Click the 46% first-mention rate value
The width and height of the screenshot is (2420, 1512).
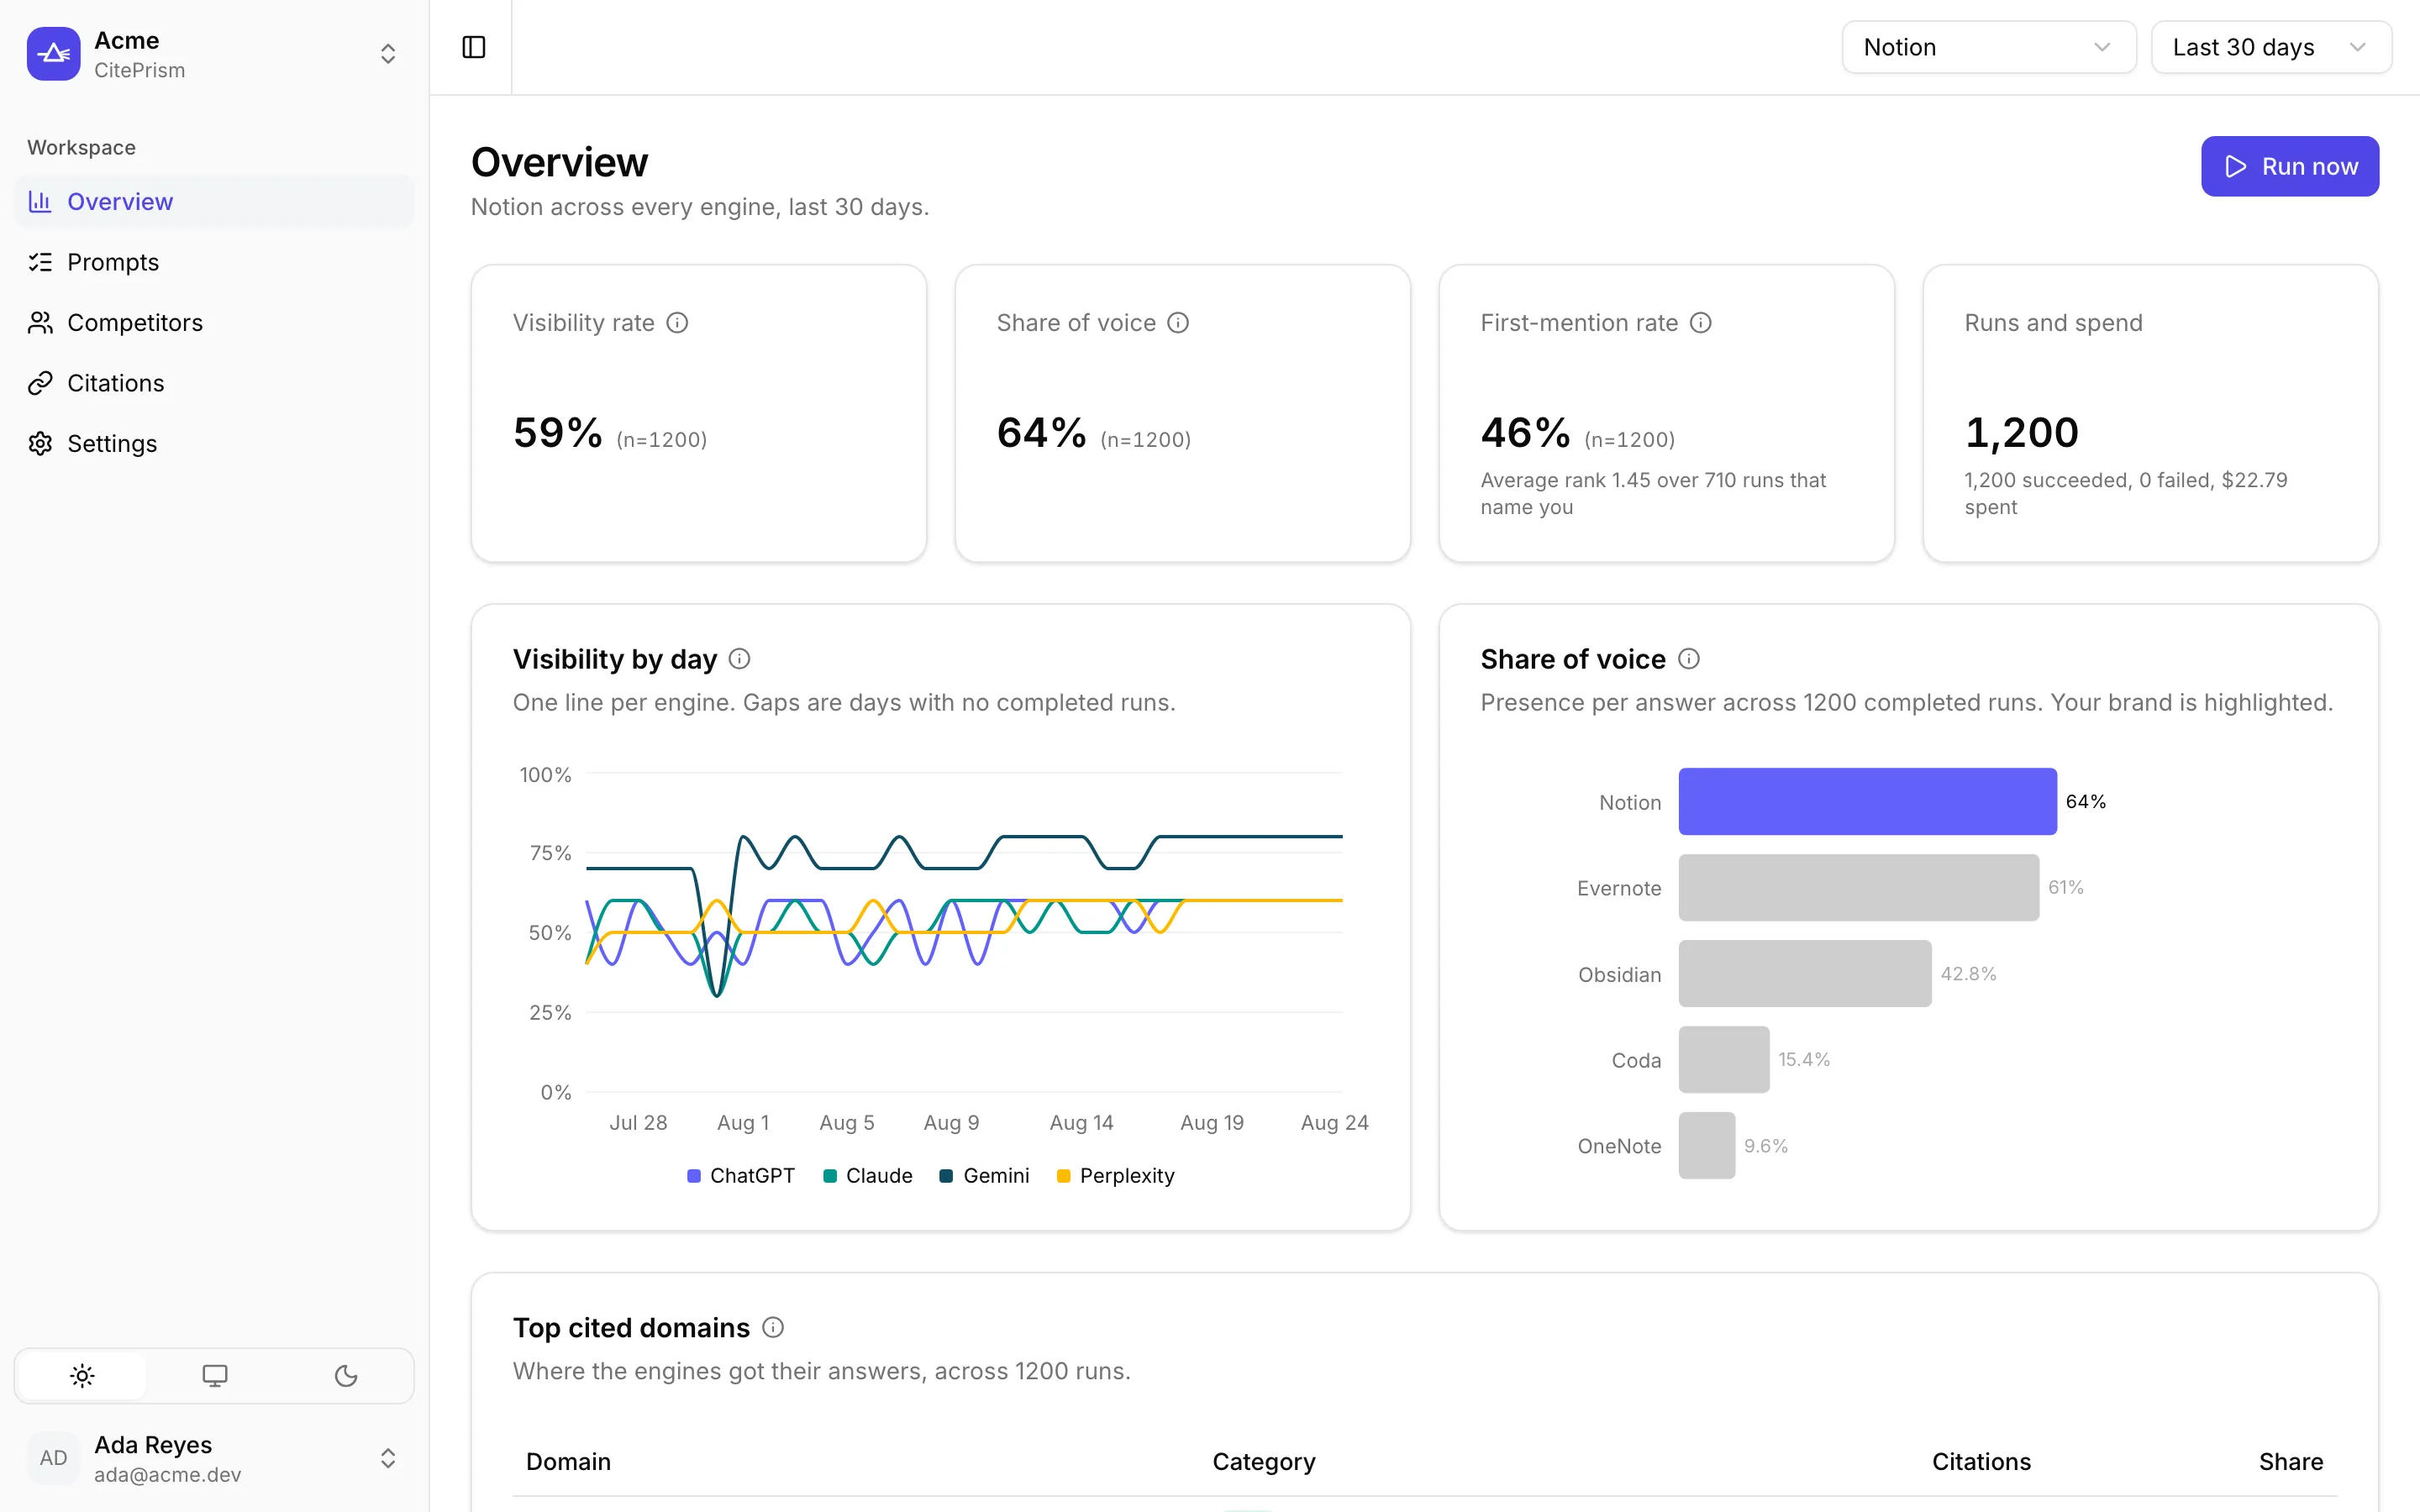(x=1525, y=433)
